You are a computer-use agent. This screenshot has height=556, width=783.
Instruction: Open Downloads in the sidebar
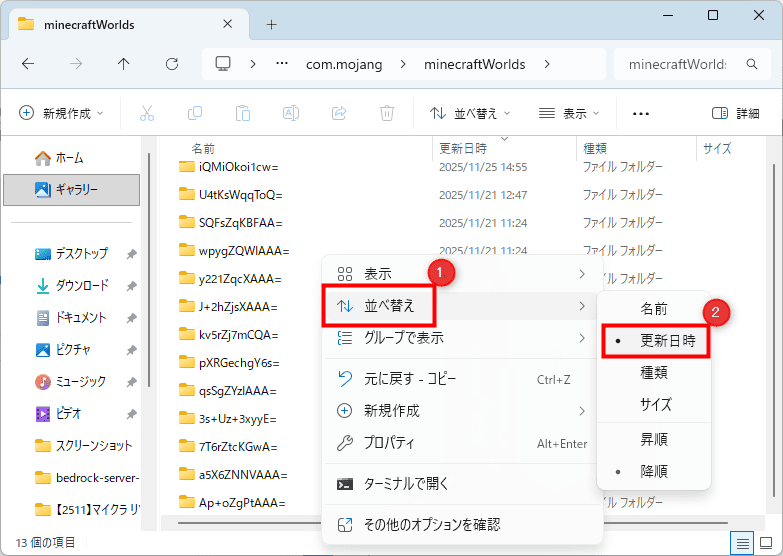[x=72, y=286]
